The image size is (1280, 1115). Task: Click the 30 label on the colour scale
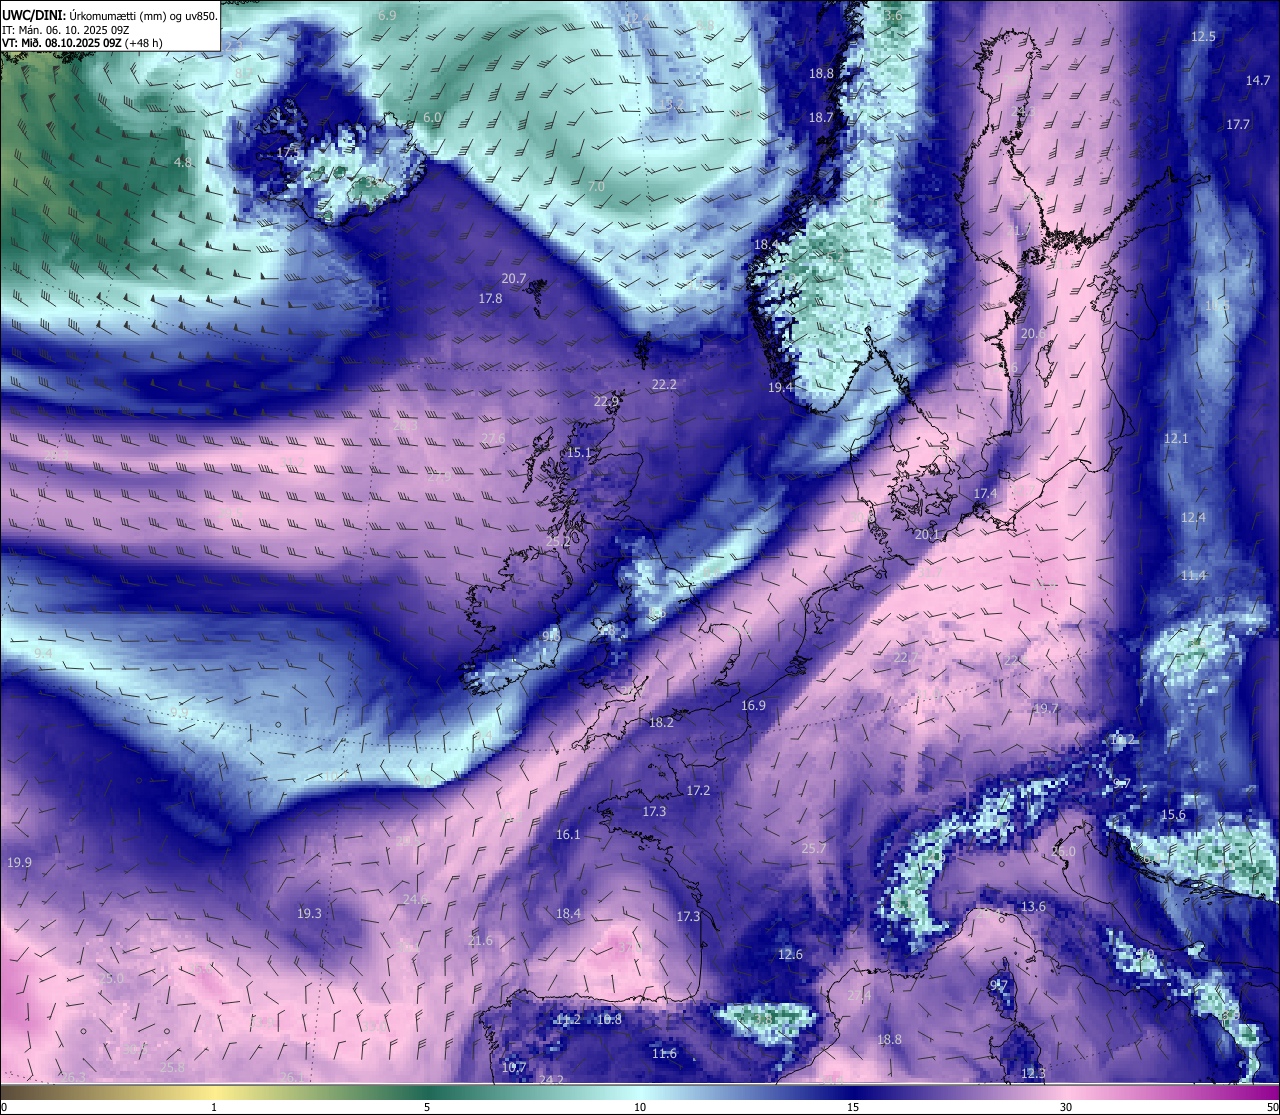pos(1066,1107)
